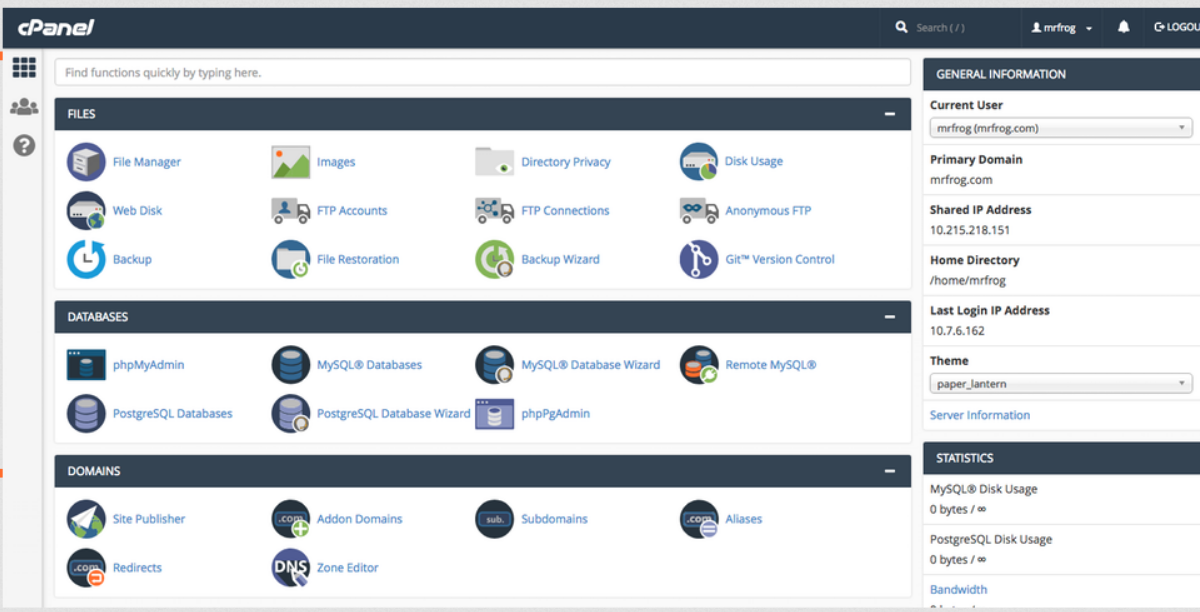The width and height of the screenshot is (1200, 612).
Task: Click the Git Version Control link
Action: click(x=780, y=260)
